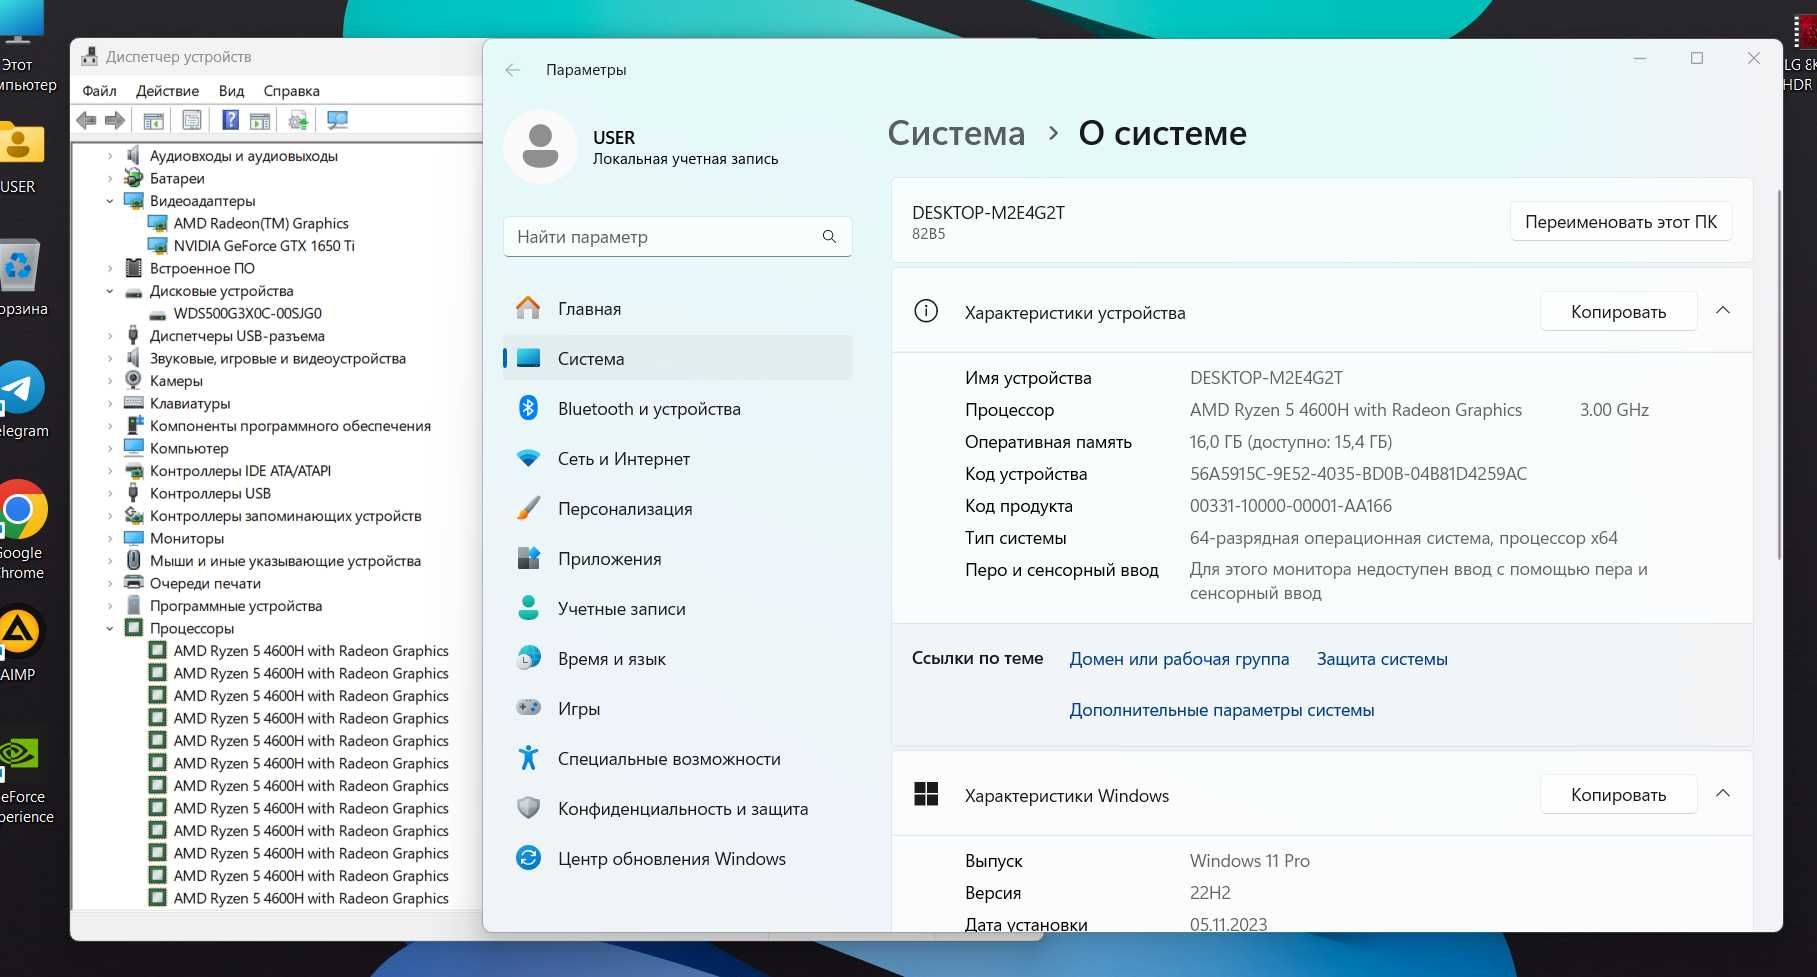Open Конфиденциальность и защита settings
Viewport: 1817px width, 977px height.
[x=677, y=809]
